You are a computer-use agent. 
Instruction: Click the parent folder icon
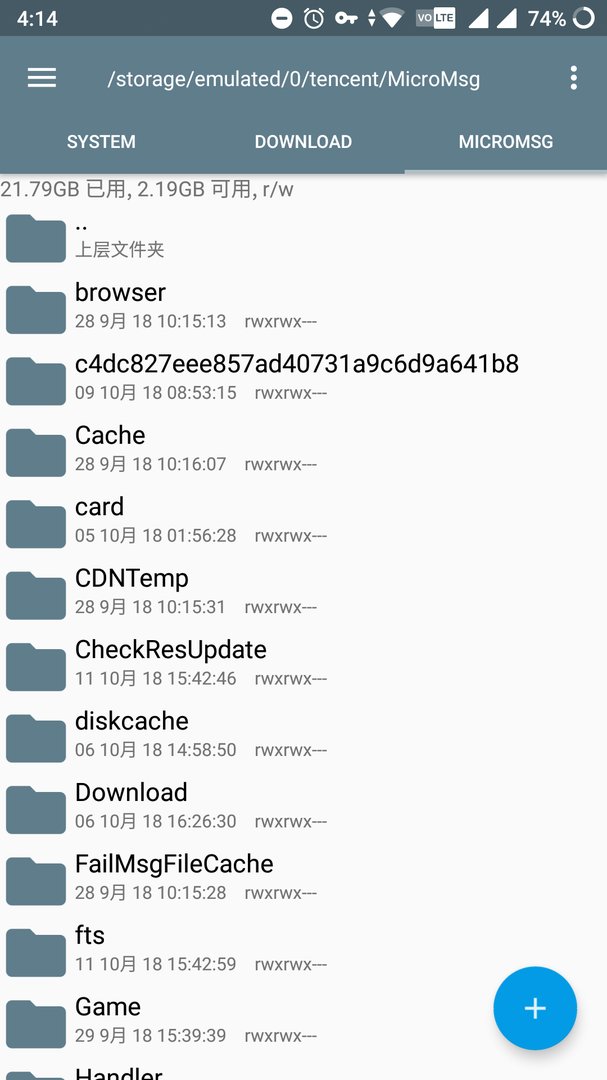coord(36,238)
